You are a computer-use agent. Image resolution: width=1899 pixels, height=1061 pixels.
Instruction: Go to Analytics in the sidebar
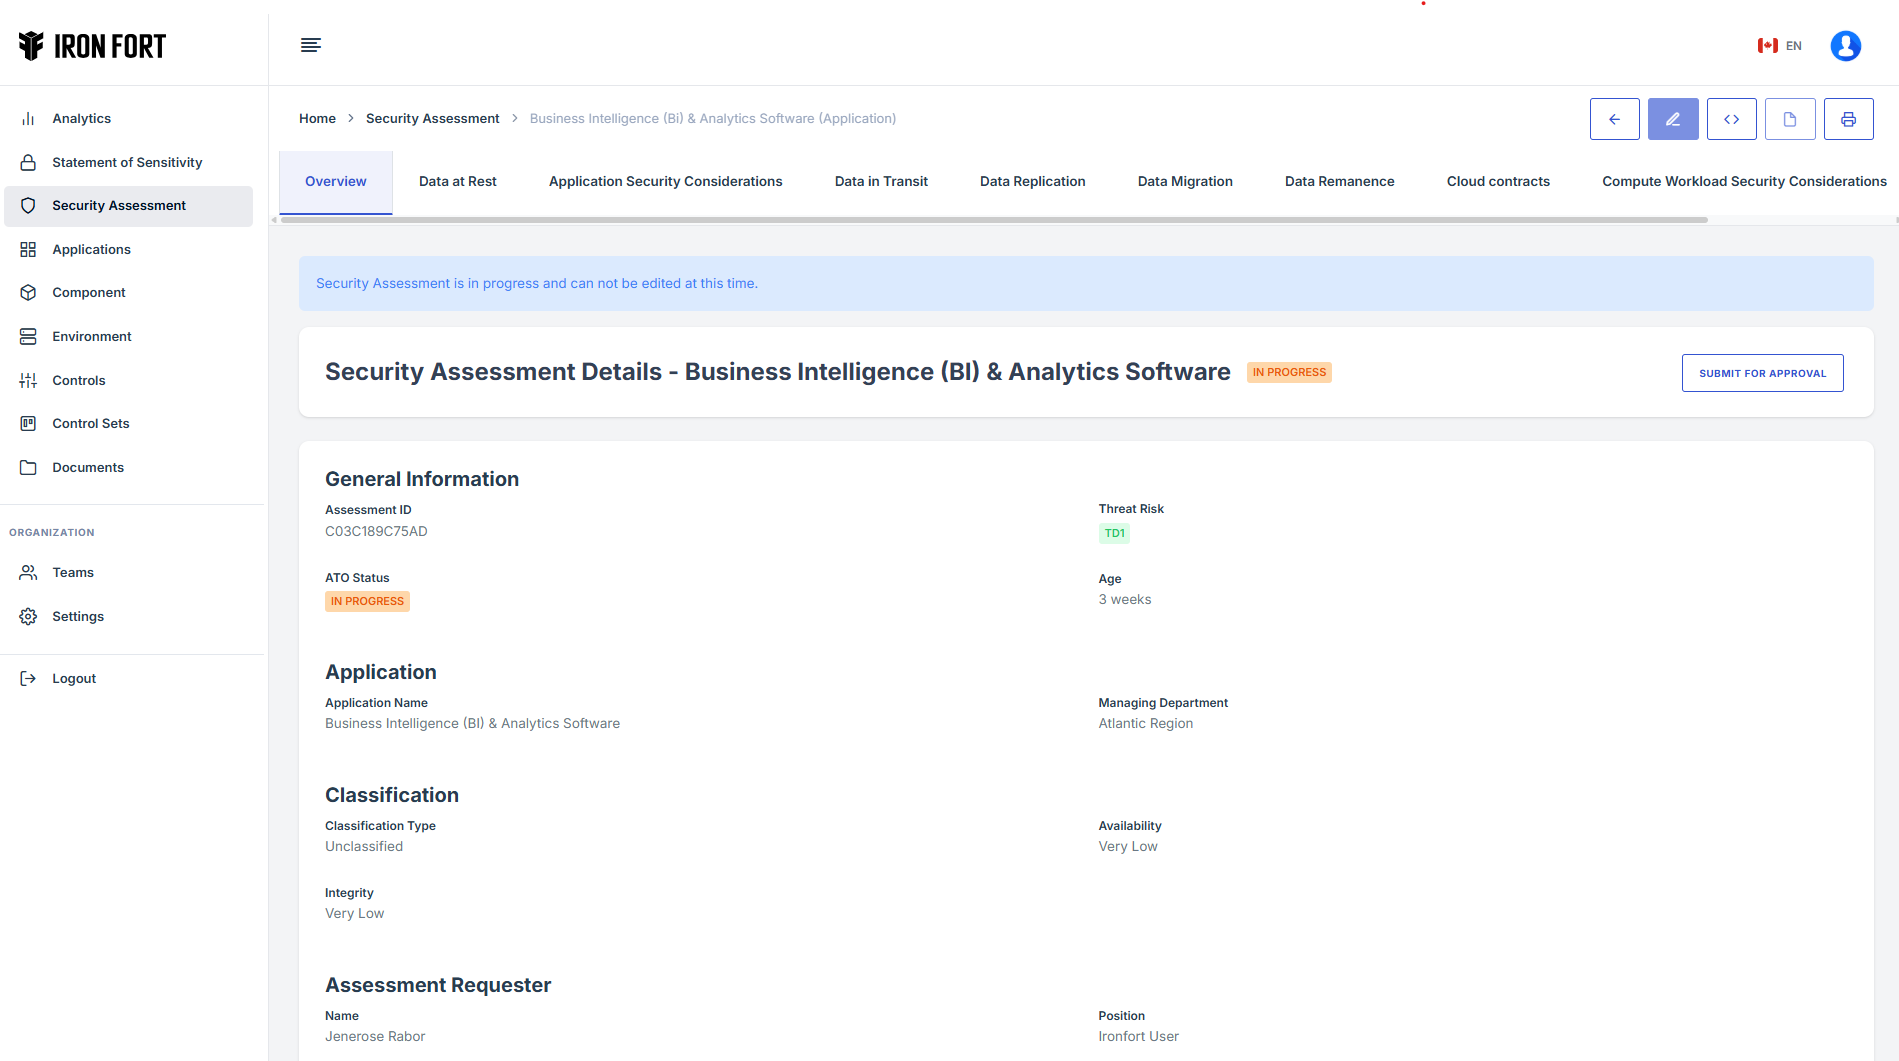(82, 118)
